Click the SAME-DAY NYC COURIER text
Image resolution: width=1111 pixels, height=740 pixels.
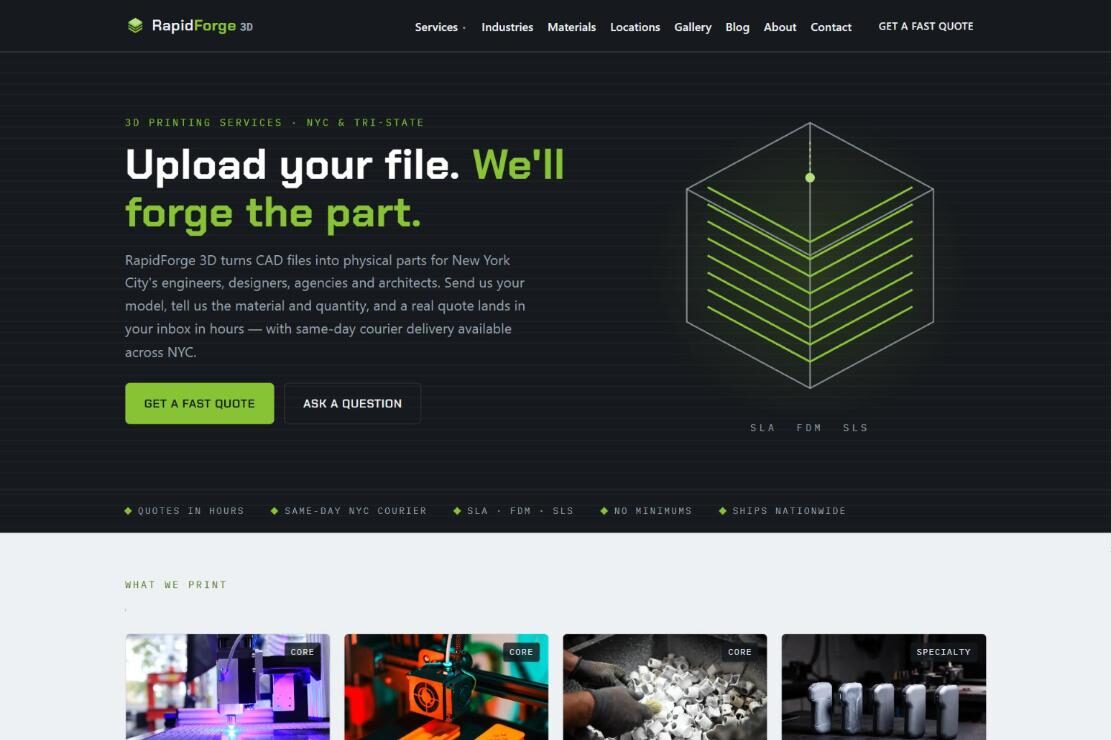click(356, 510)
